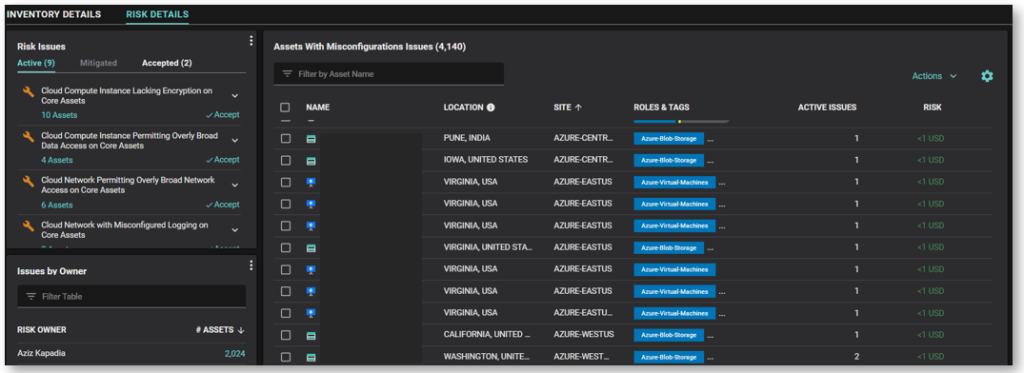
Task: Check the Virginia, United Sta... row checkbox
Action: point(285,248)
